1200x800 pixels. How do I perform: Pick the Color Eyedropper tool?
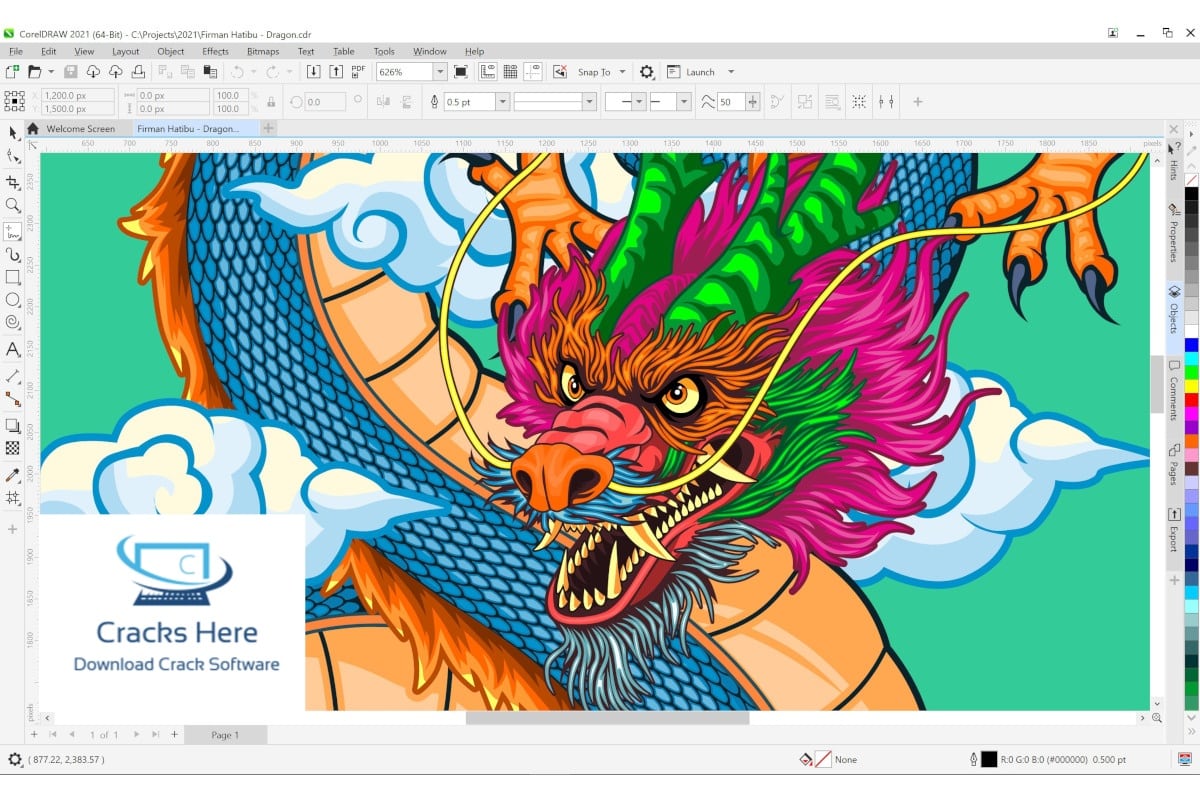pyautogui.click(x=12, y=475)
